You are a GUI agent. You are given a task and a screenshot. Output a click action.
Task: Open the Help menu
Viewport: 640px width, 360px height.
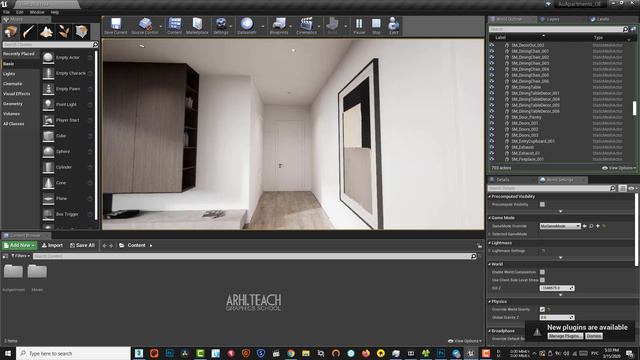[55, 12]
